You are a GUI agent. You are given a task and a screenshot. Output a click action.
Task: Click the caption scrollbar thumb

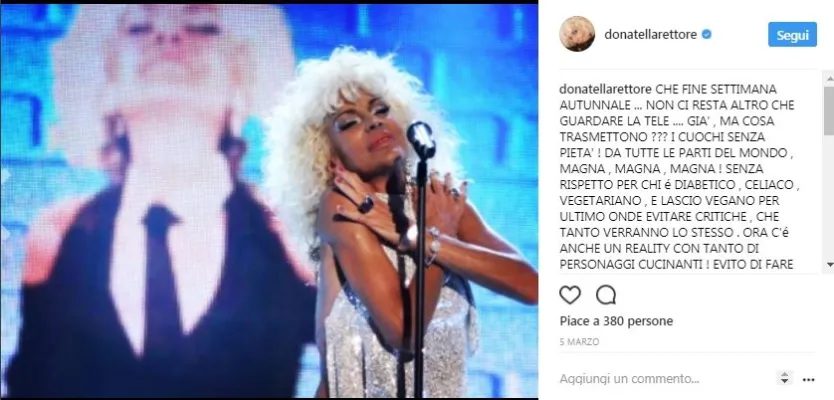click(829, 109)
